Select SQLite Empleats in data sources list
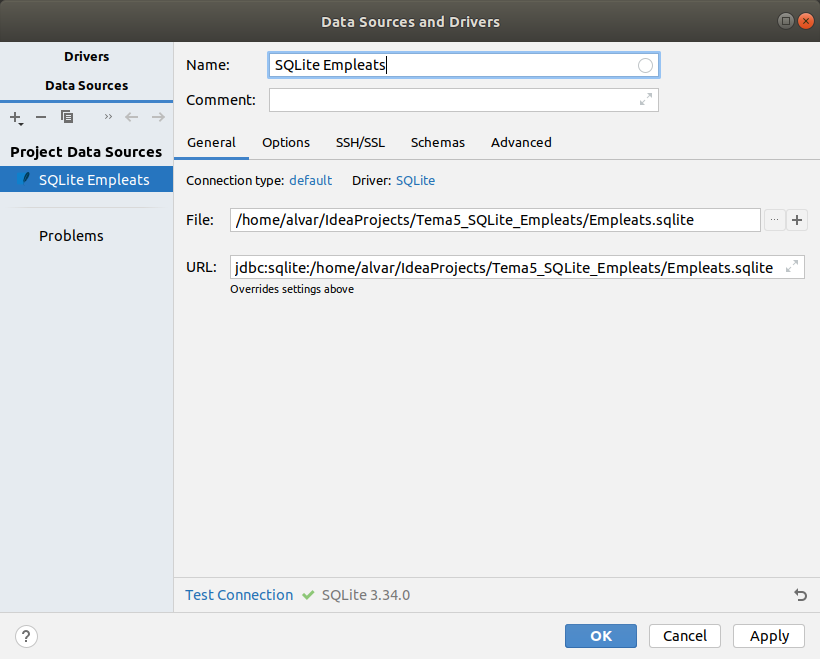This screenshot has width=820, height=659. click(93, 180)
